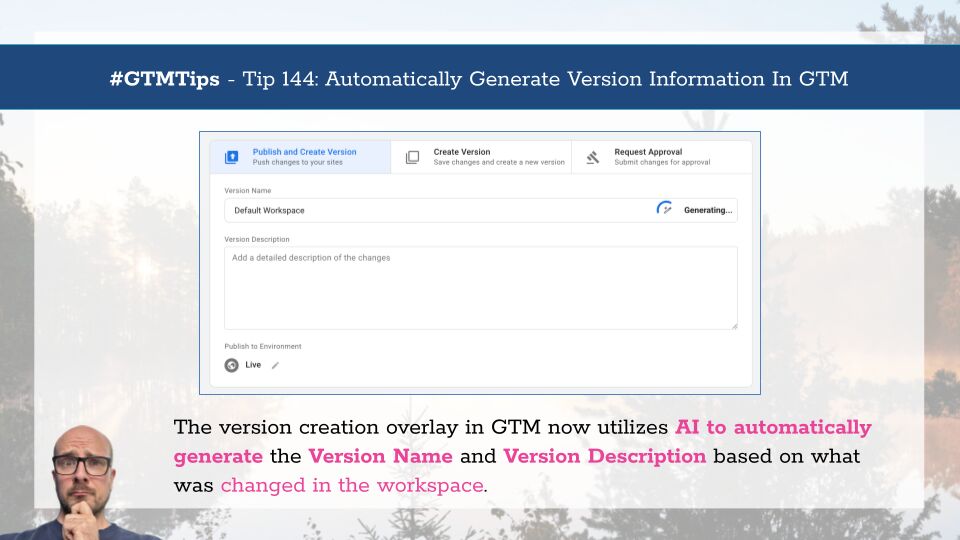This screenshot has height=540, width=960.
Task: Click the 'Publish to Environment' label
Action: (263, 347)
